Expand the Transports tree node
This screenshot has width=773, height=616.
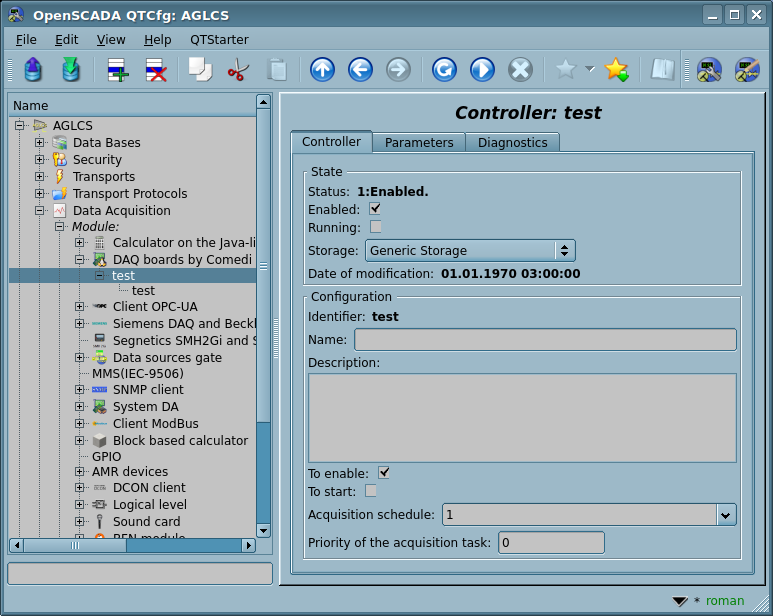(40, 177)
